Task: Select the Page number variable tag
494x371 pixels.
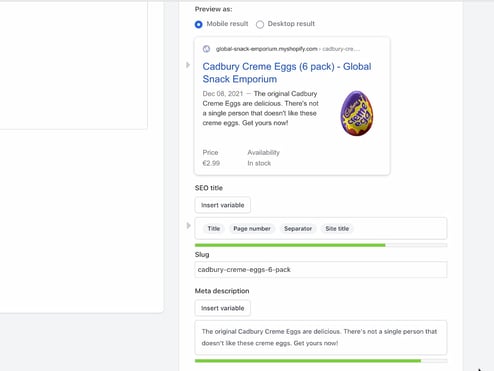Action: pos(252,229)
